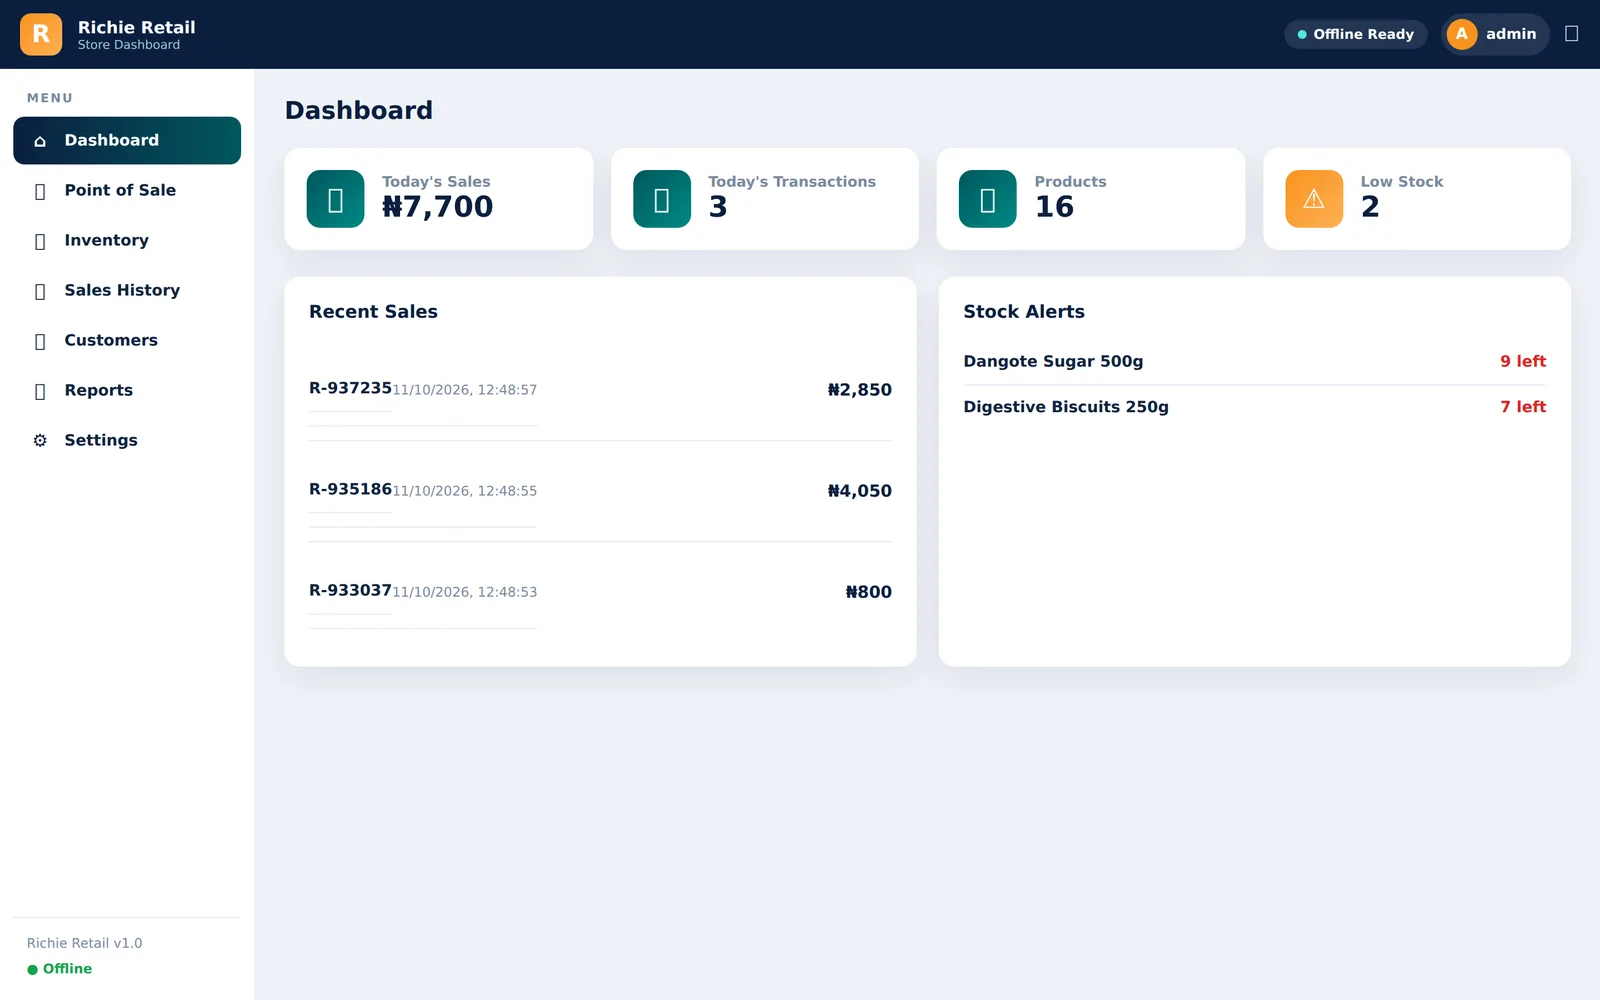Click the red 9 left label

pyautogui.click(x=1523, y=361)
